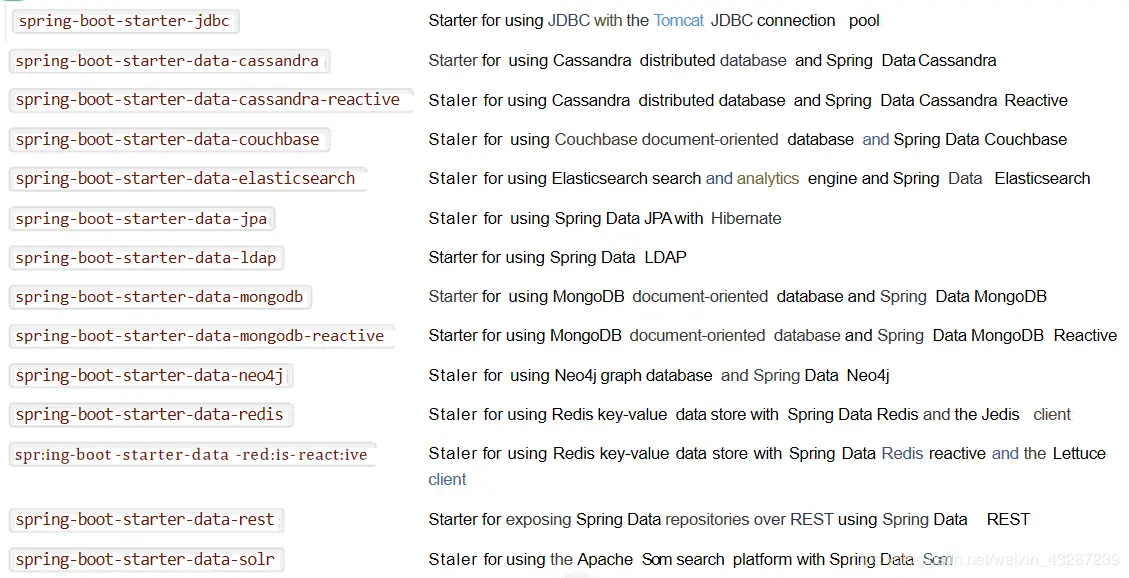Click spring-boot-starter-data-mongodb-reactive label
1129x578 pixels.
201,336
